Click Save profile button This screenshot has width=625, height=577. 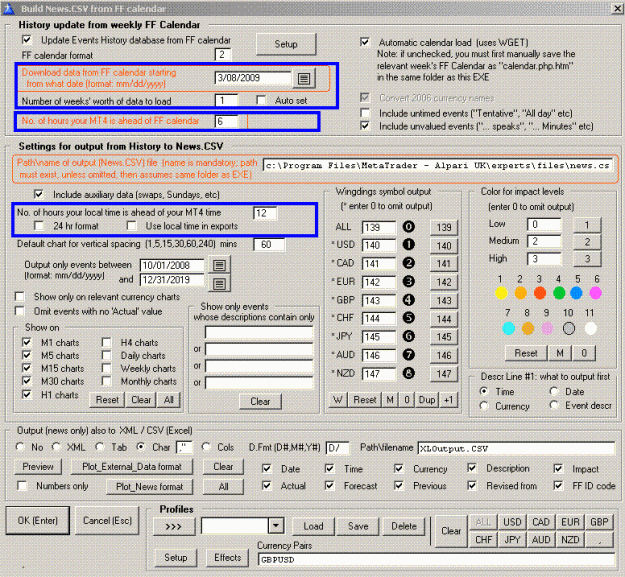point(358,526)
